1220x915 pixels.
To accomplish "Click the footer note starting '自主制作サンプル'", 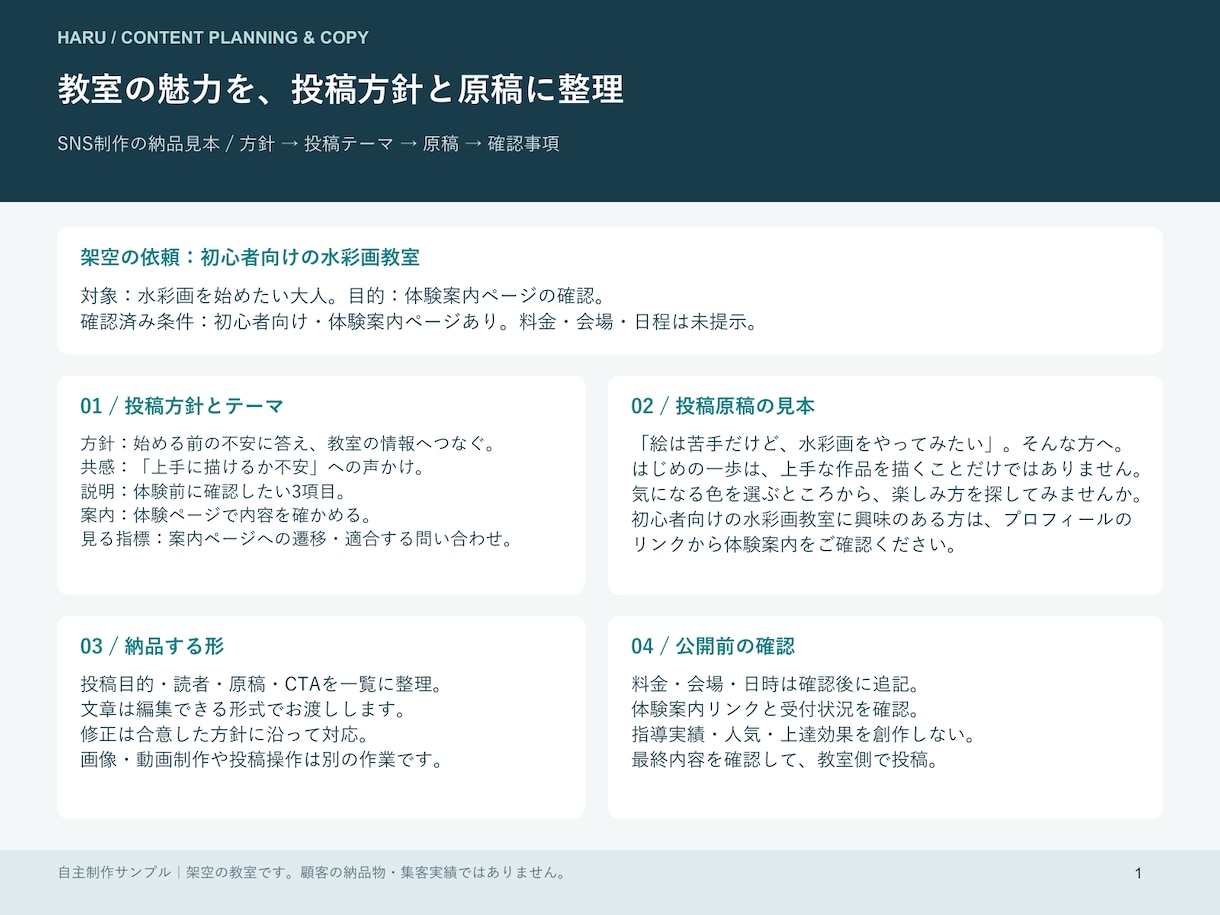I will pyautogui.click(x=314, y=872).
